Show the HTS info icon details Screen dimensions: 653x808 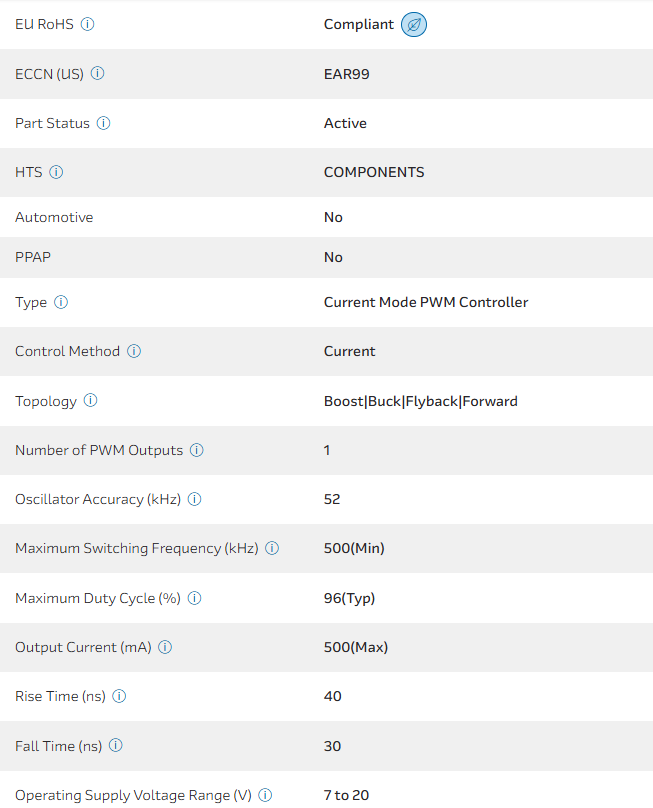pos(56,172)
